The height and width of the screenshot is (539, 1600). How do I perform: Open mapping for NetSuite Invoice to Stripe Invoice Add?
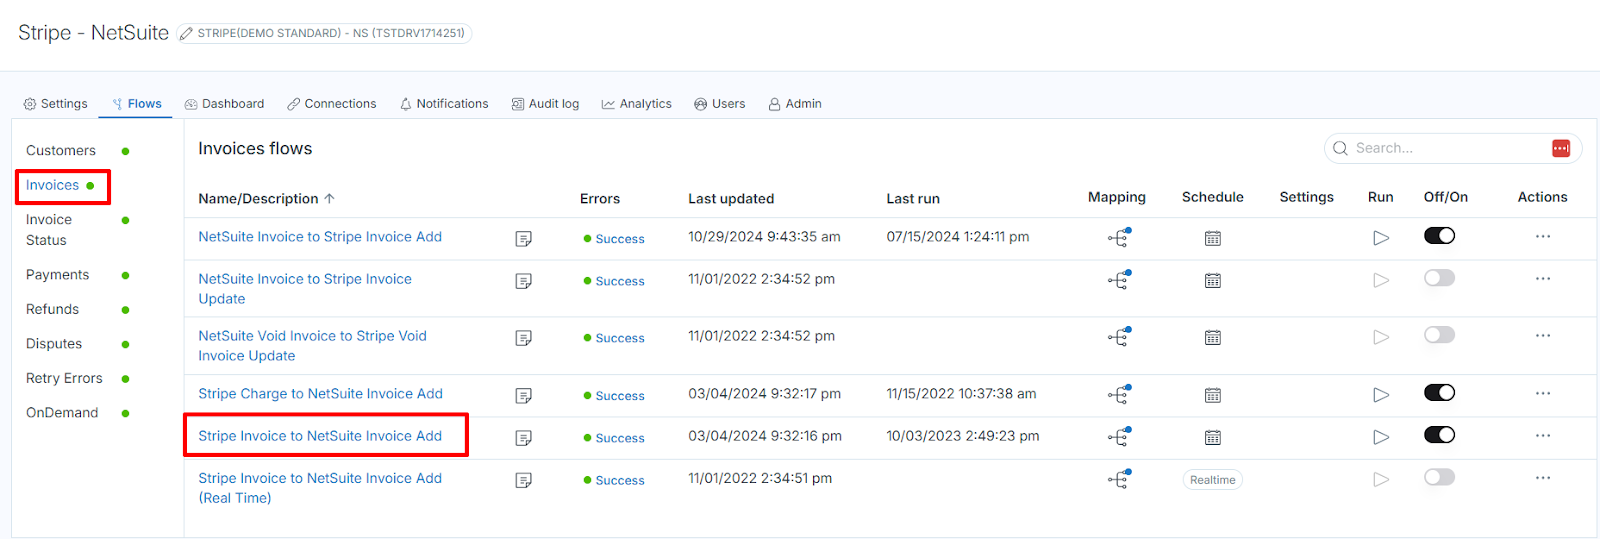point(1119,238)
